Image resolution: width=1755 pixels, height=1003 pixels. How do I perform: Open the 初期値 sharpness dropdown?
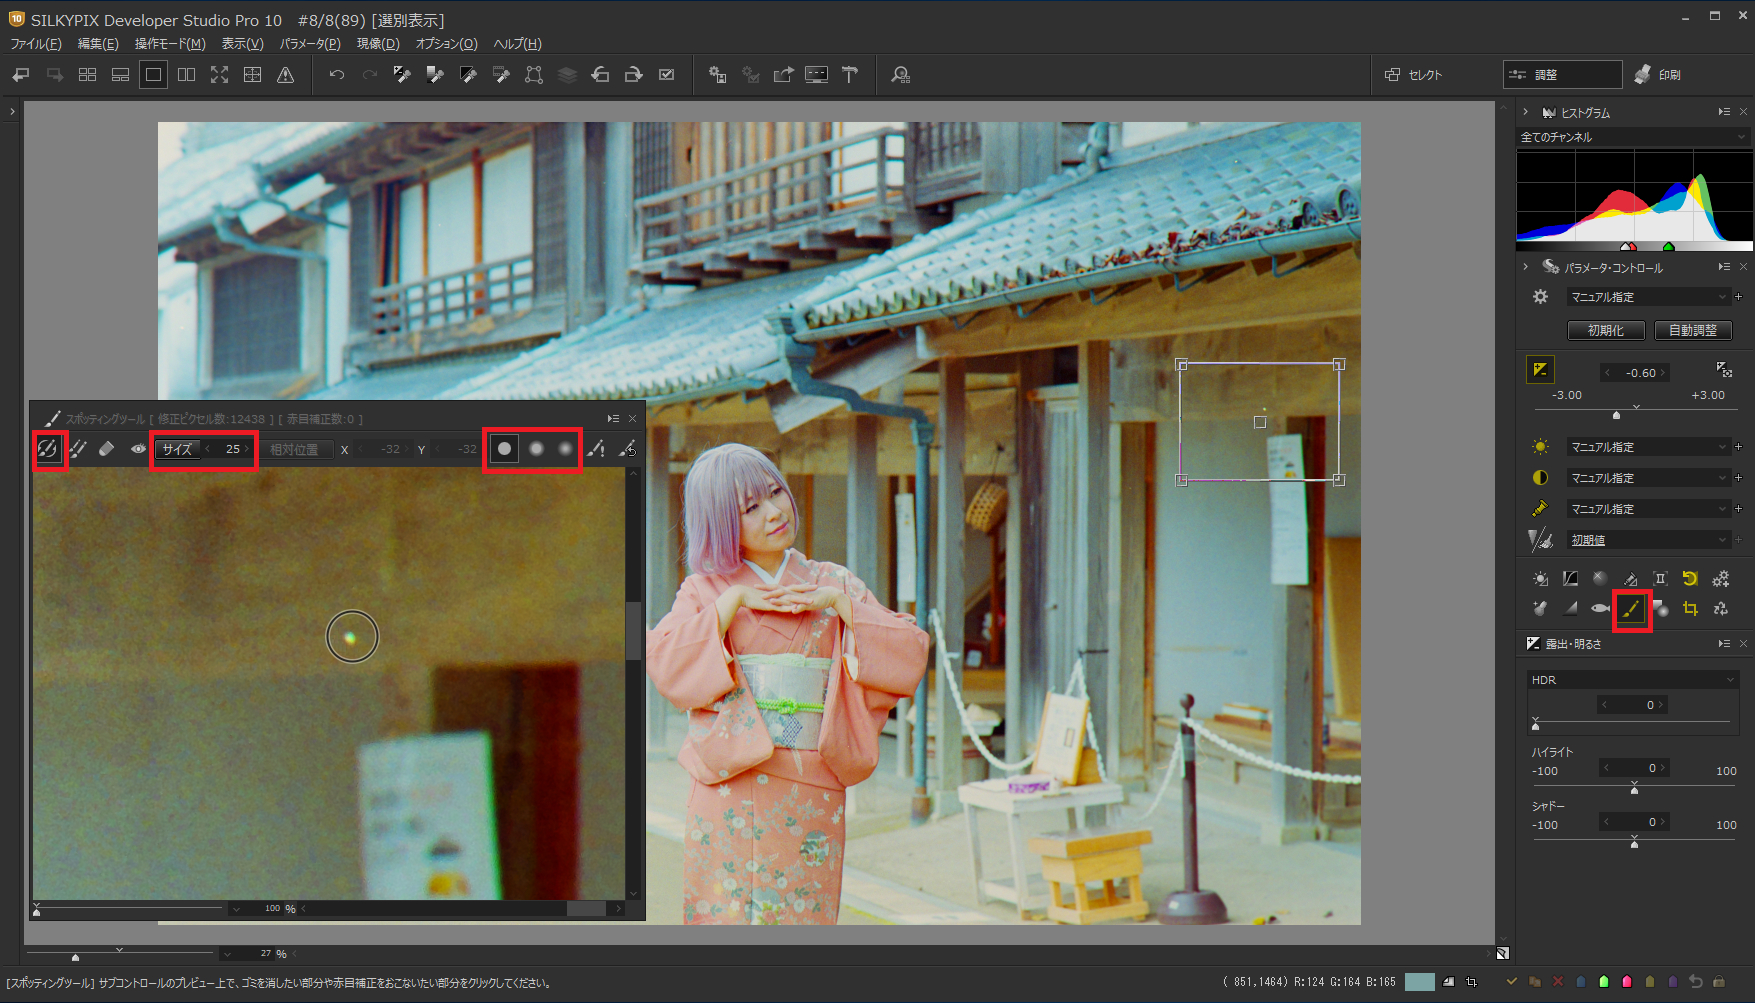pyautogui.click(x=1648, y=540)
